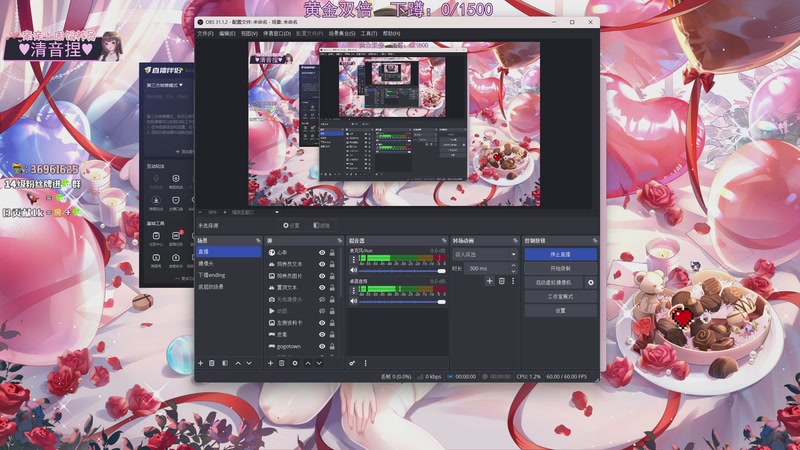Image resolution: width=800 pixels, height=450 pixels.
Task: Toggle 工作室模式 studio mode button
Action: [x=560, y=296]
